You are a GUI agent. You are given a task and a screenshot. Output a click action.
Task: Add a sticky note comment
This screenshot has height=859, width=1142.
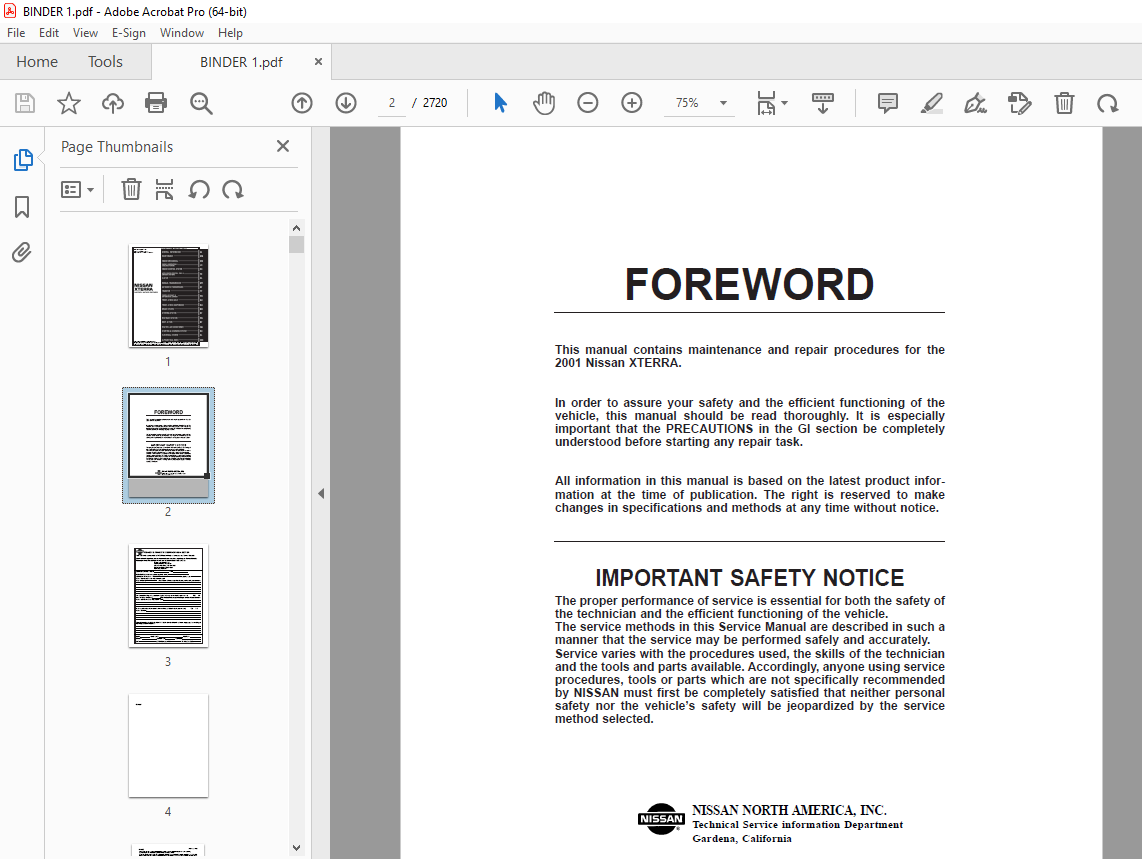(887, 103)
